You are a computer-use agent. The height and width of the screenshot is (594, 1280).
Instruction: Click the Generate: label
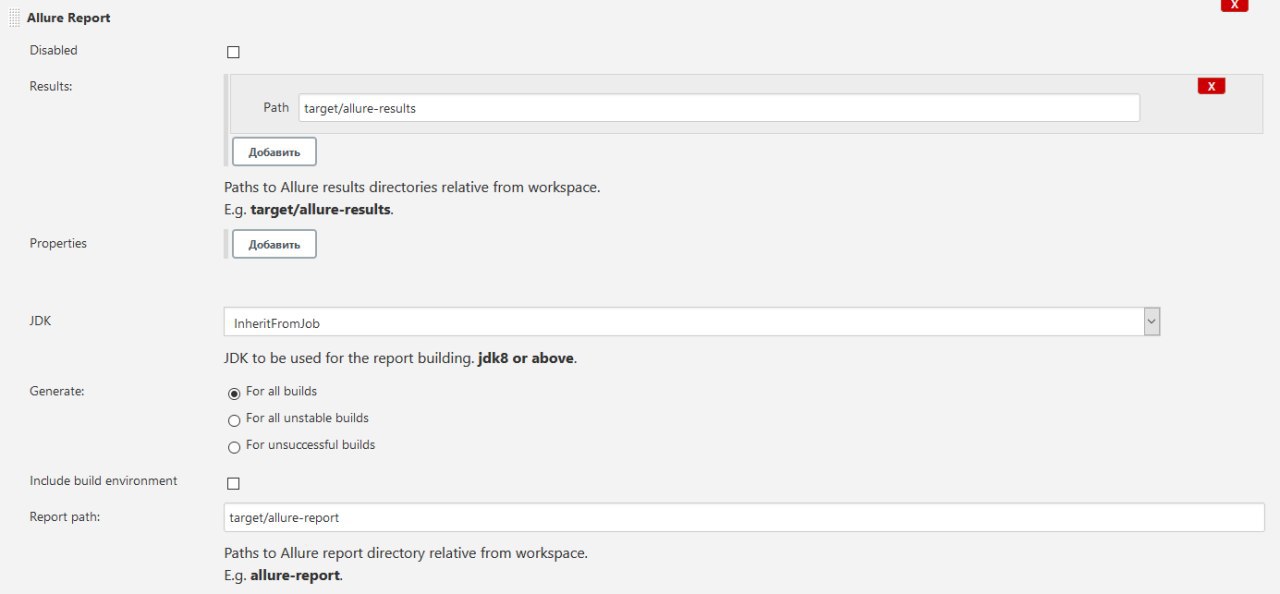(57, 391)
